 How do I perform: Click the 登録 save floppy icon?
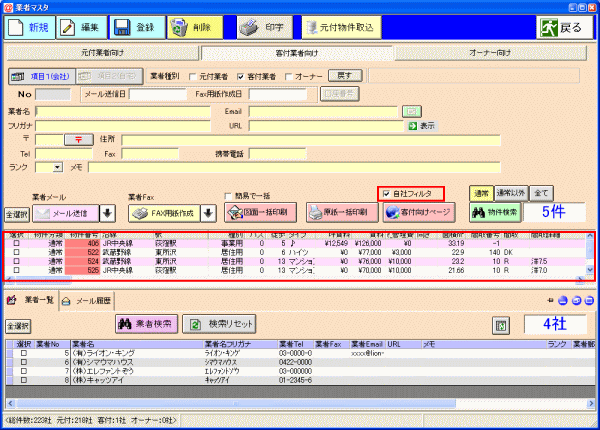[122, 28]
